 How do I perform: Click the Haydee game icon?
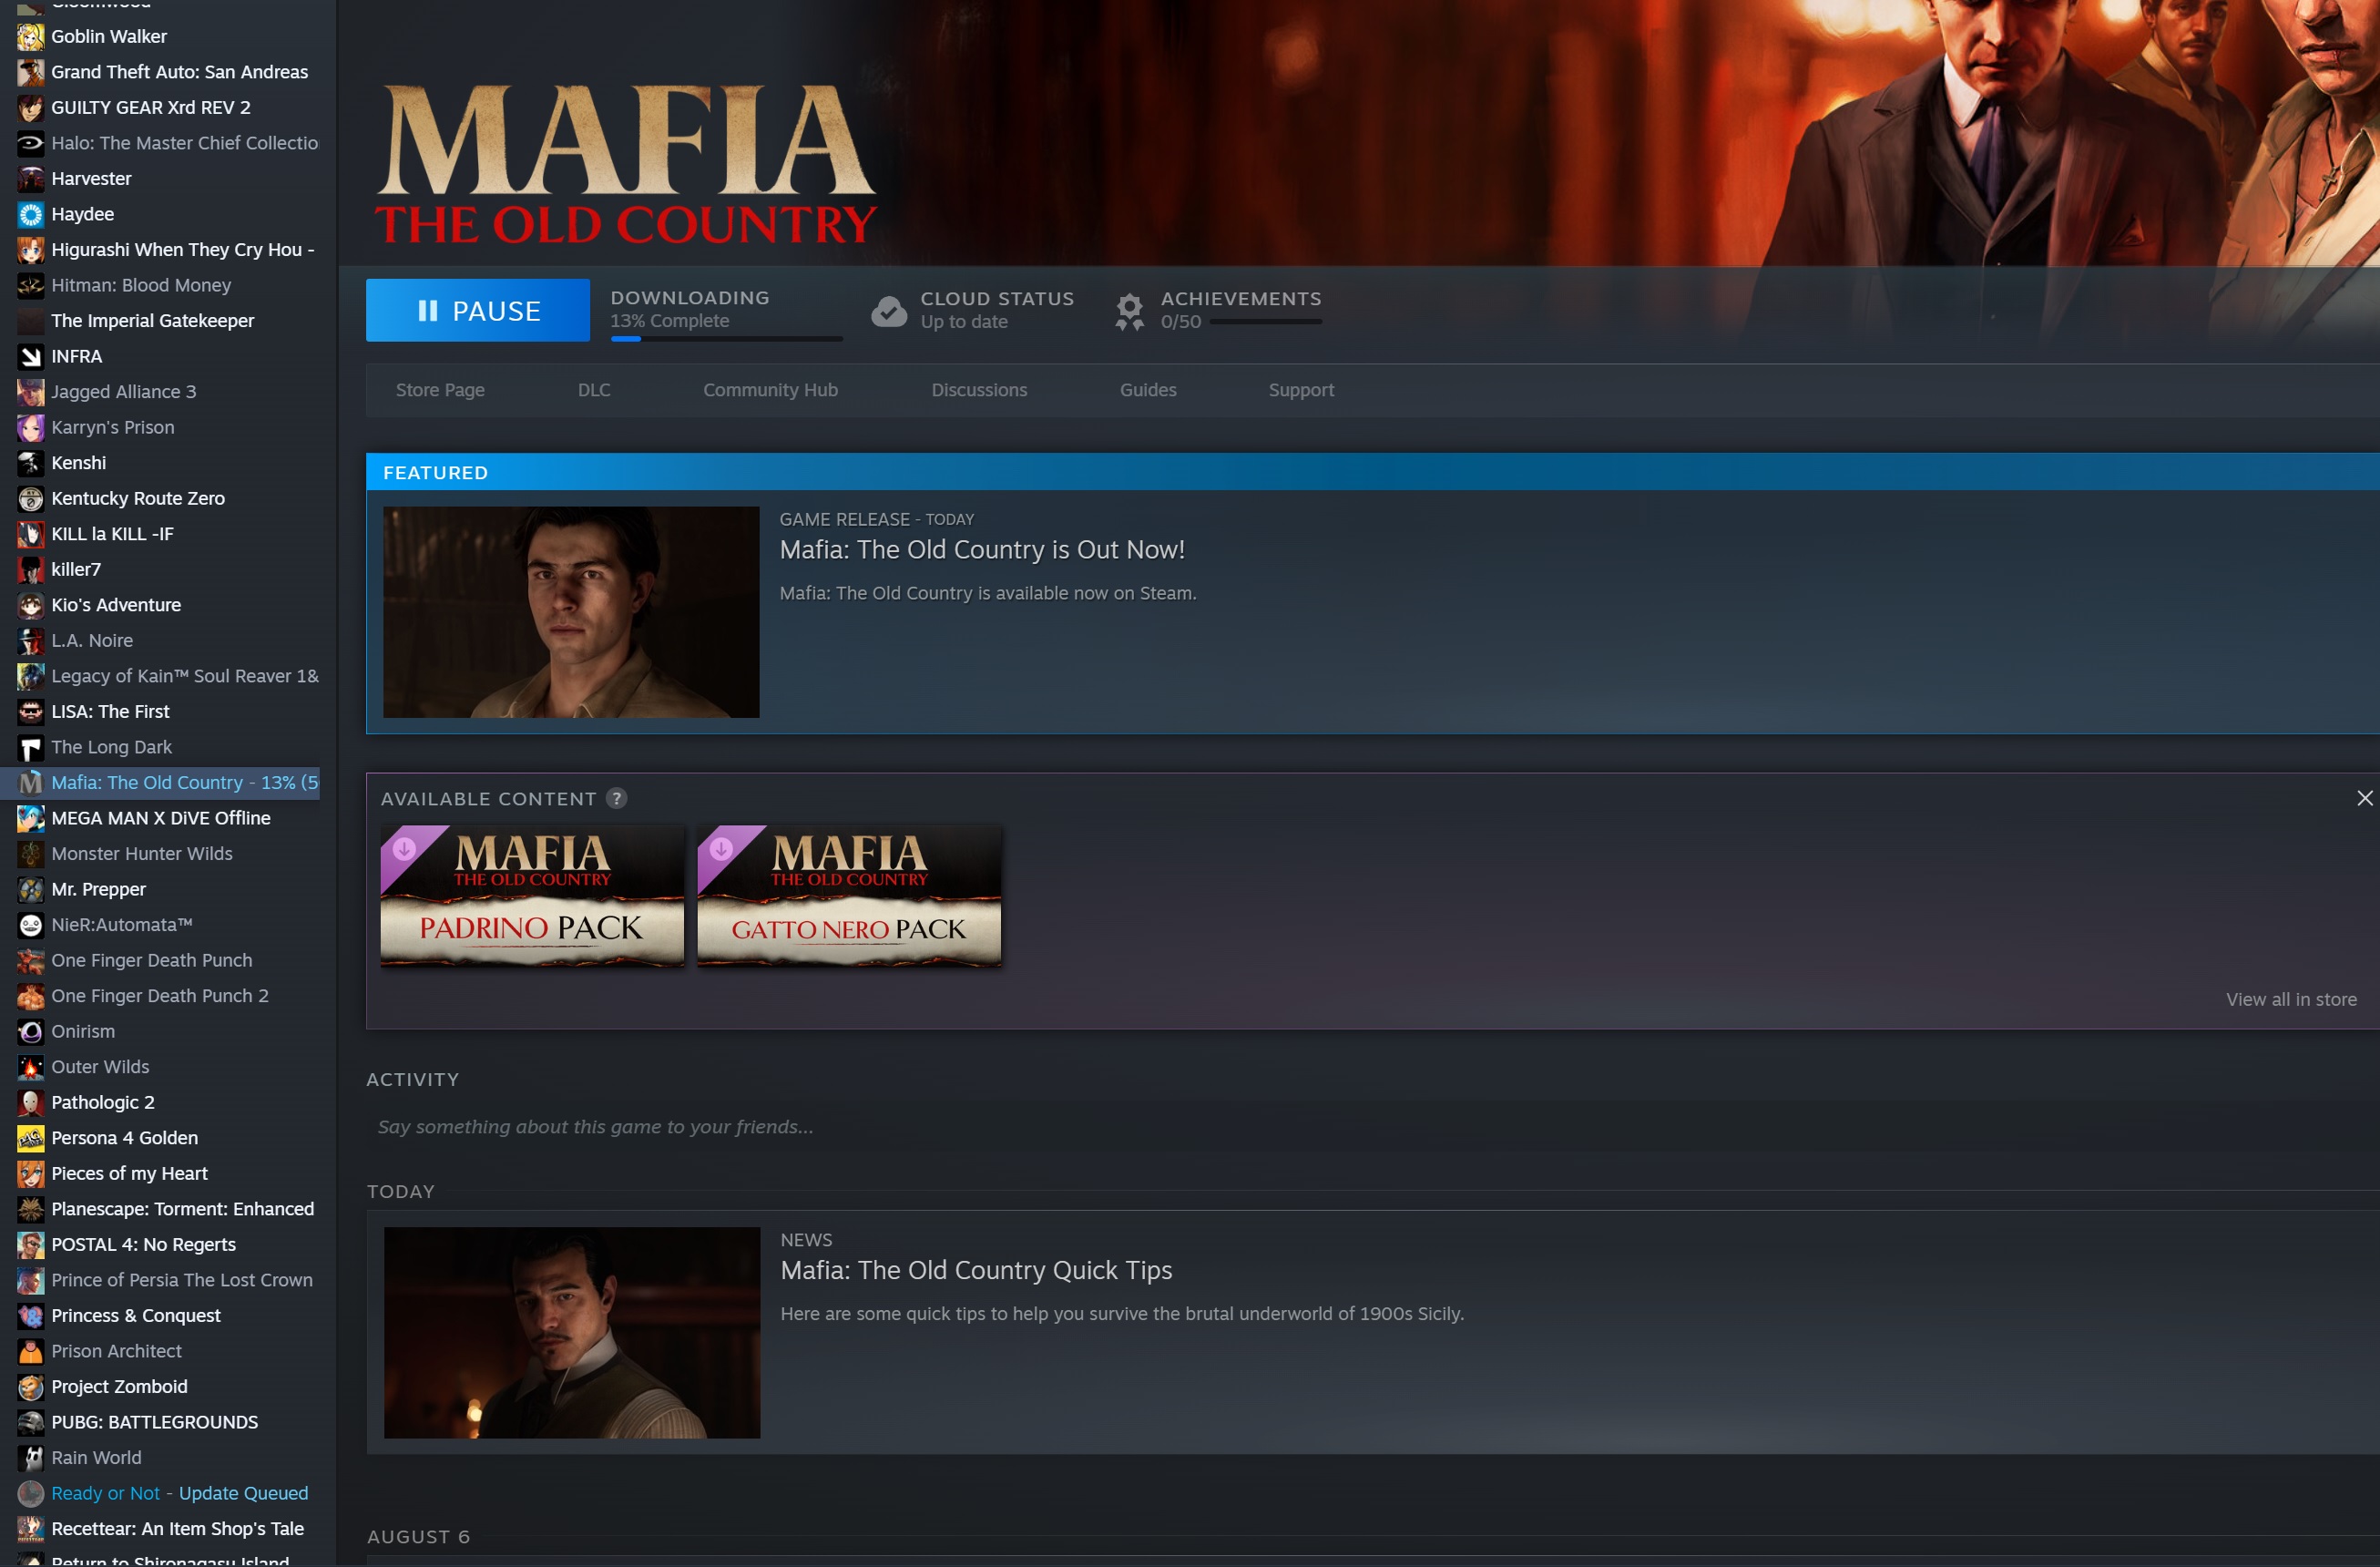click(x=31, y=214)
